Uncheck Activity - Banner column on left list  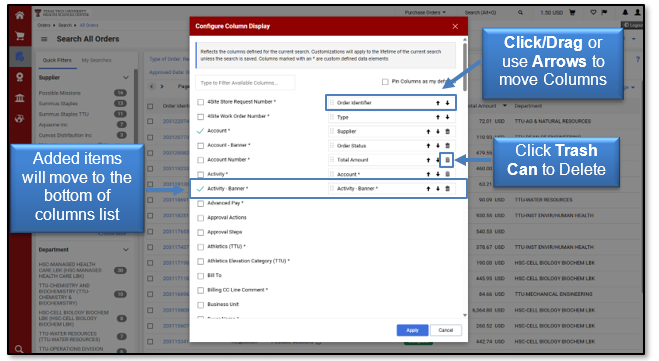click(200, 189)
